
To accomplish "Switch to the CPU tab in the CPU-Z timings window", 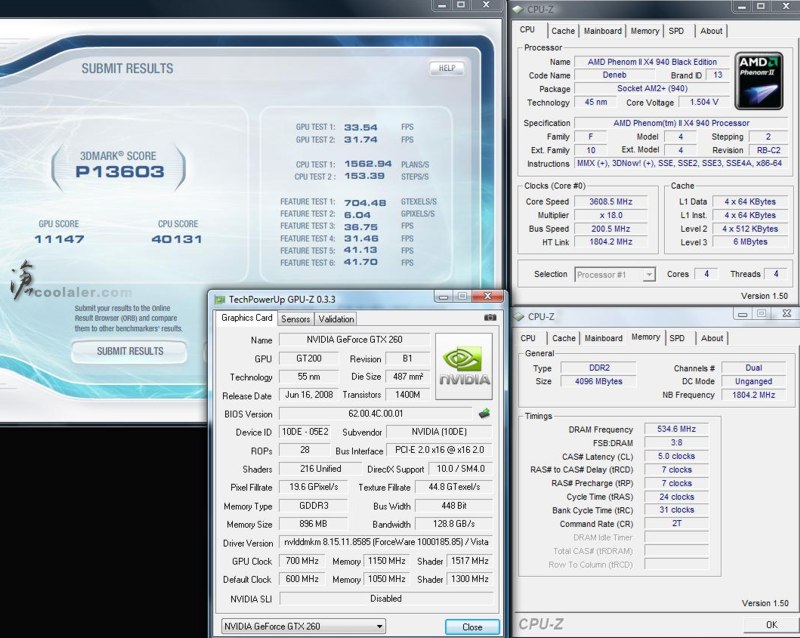I will point(528,338).
